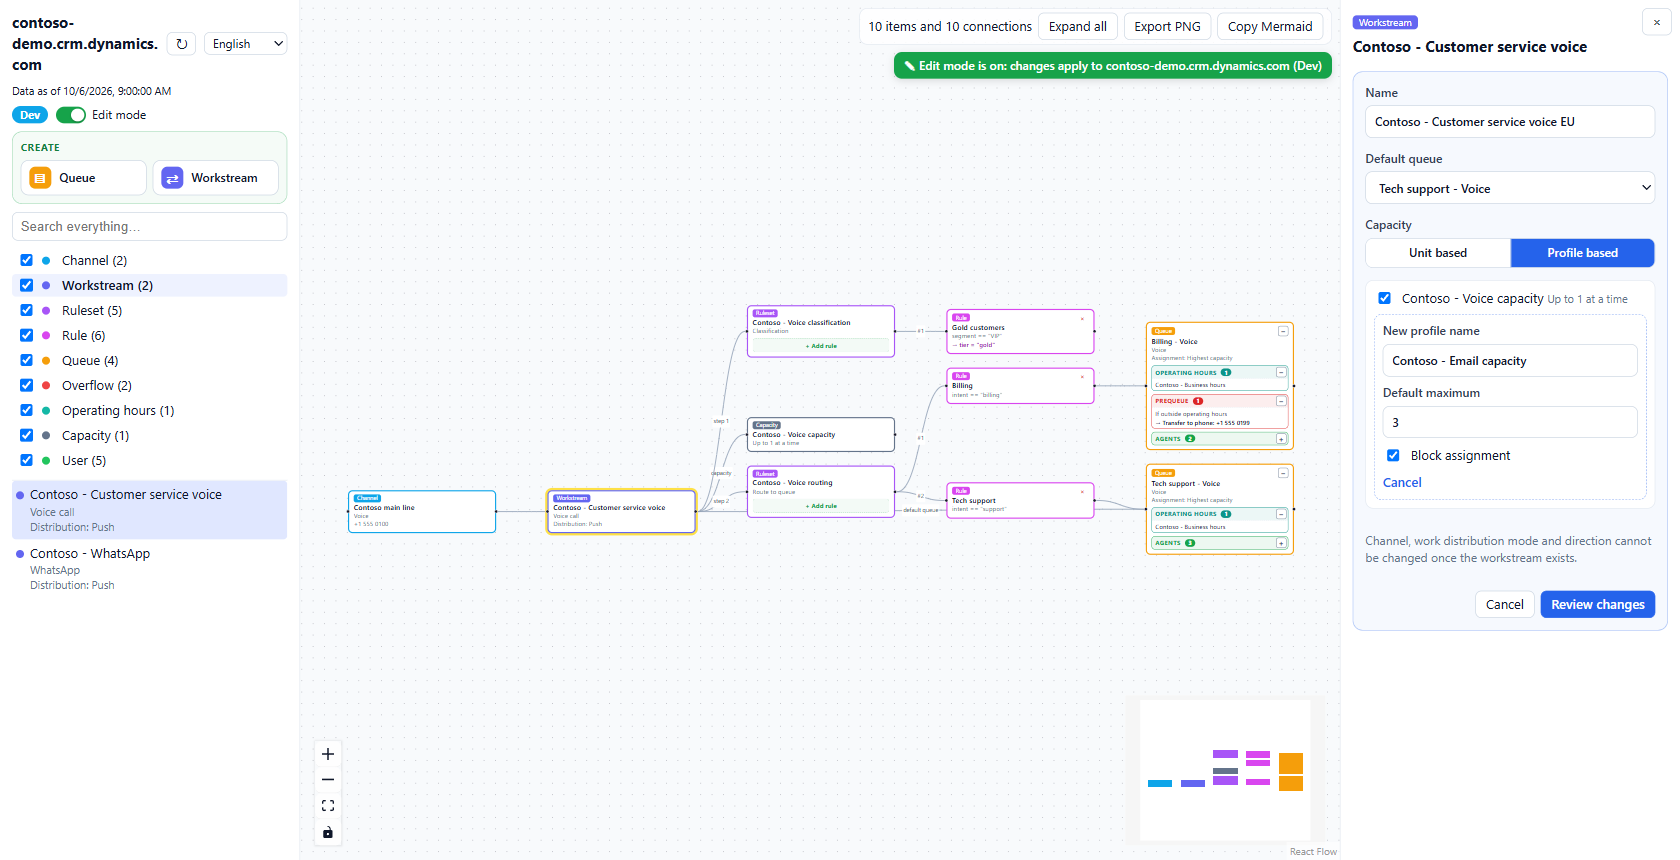Zoom out on the flow canvas
Viewport: 1680px width, 860px height.
(x=328, y=780)
